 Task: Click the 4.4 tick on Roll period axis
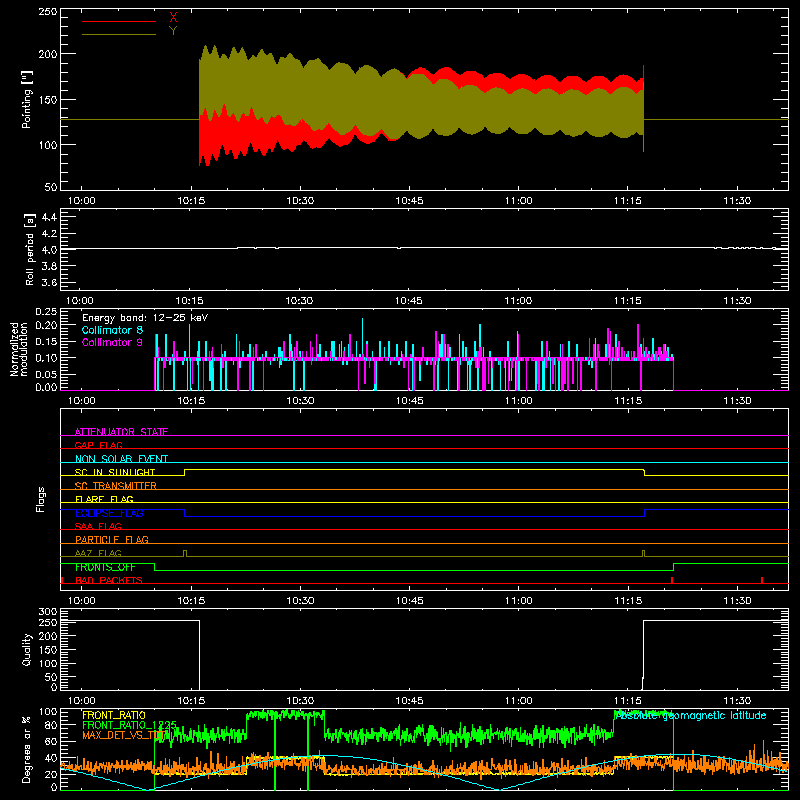tap(49, 217)
